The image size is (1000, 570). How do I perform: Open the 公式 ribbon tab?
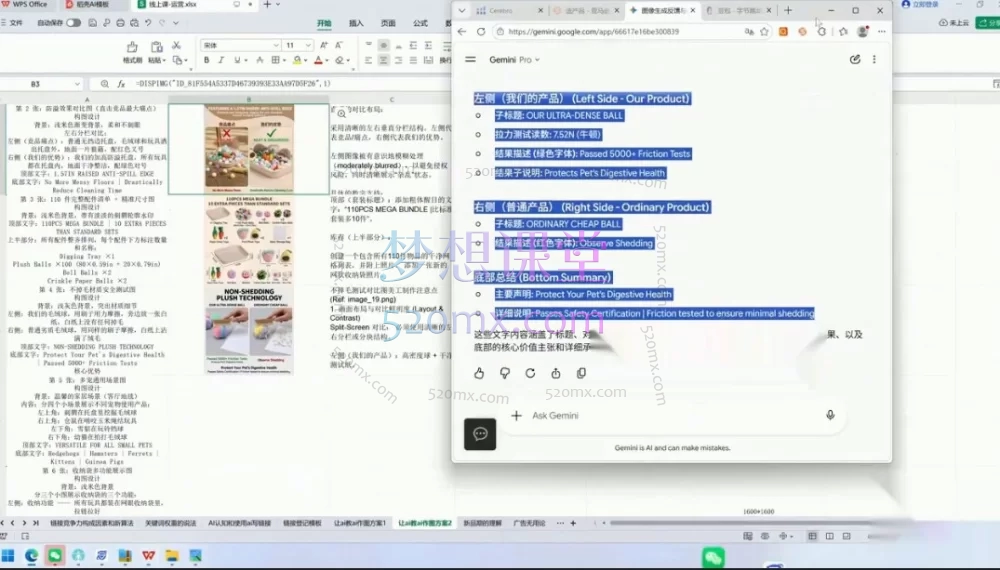[x=420, y=23]
